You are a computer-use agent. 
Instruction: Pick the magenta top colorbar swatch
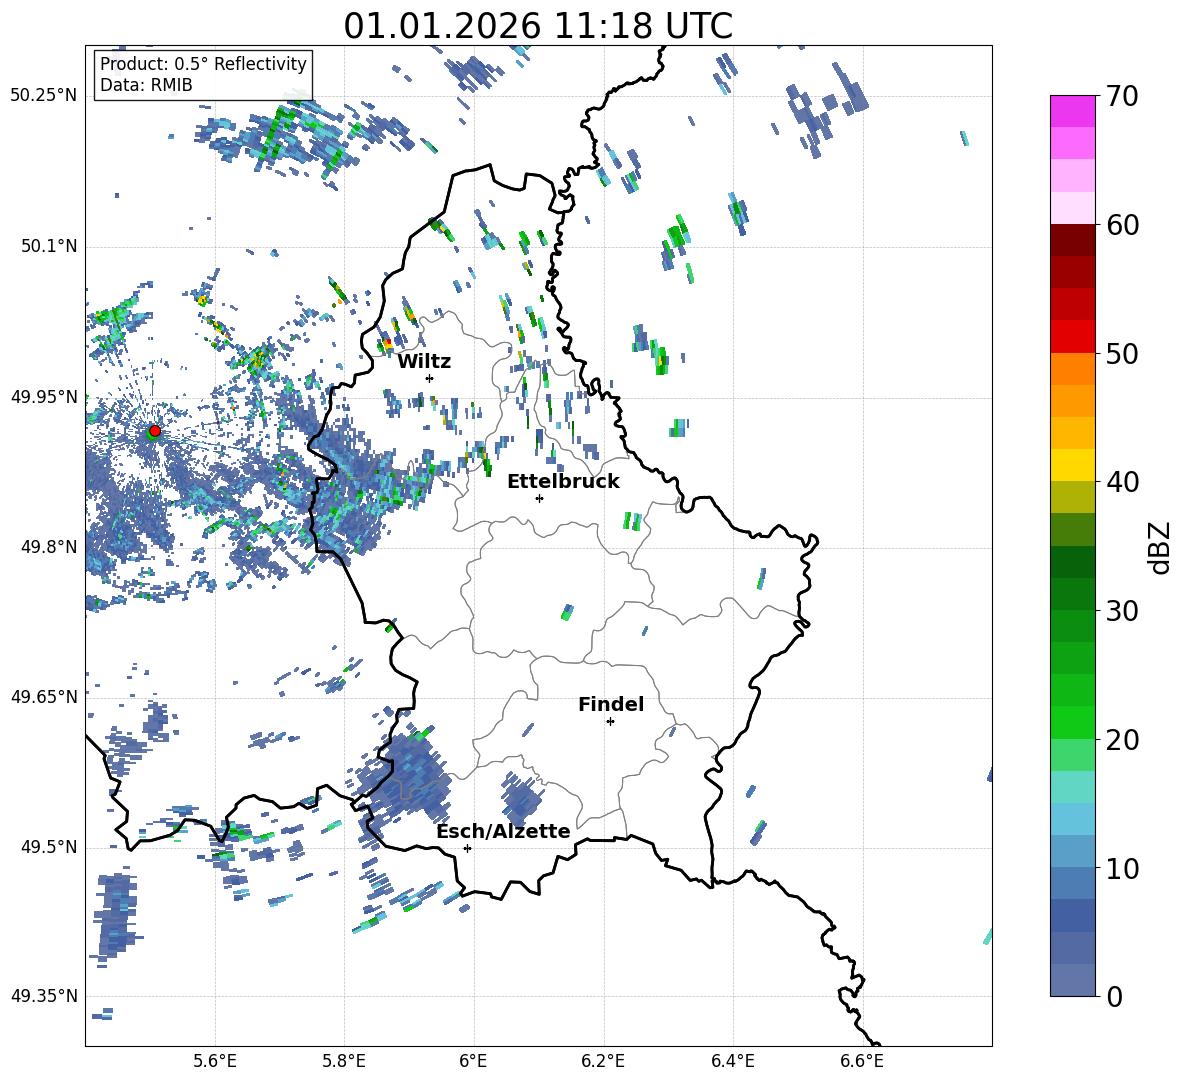1072,111
